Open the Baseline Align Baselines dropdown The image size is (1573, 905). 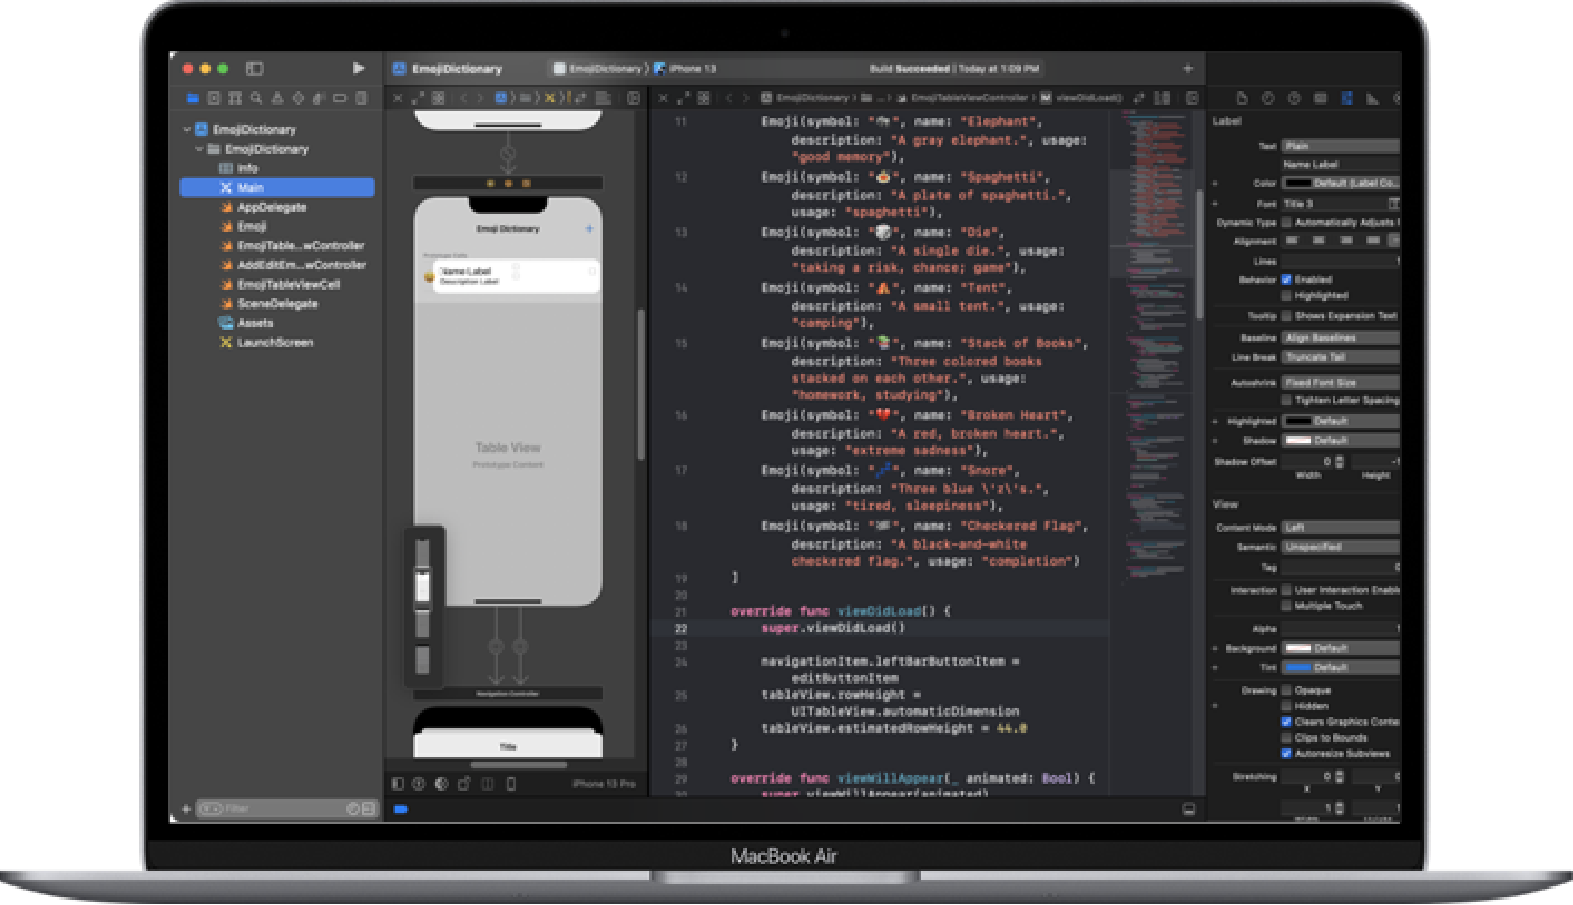pyautogui.click(x=1341, y=338)
